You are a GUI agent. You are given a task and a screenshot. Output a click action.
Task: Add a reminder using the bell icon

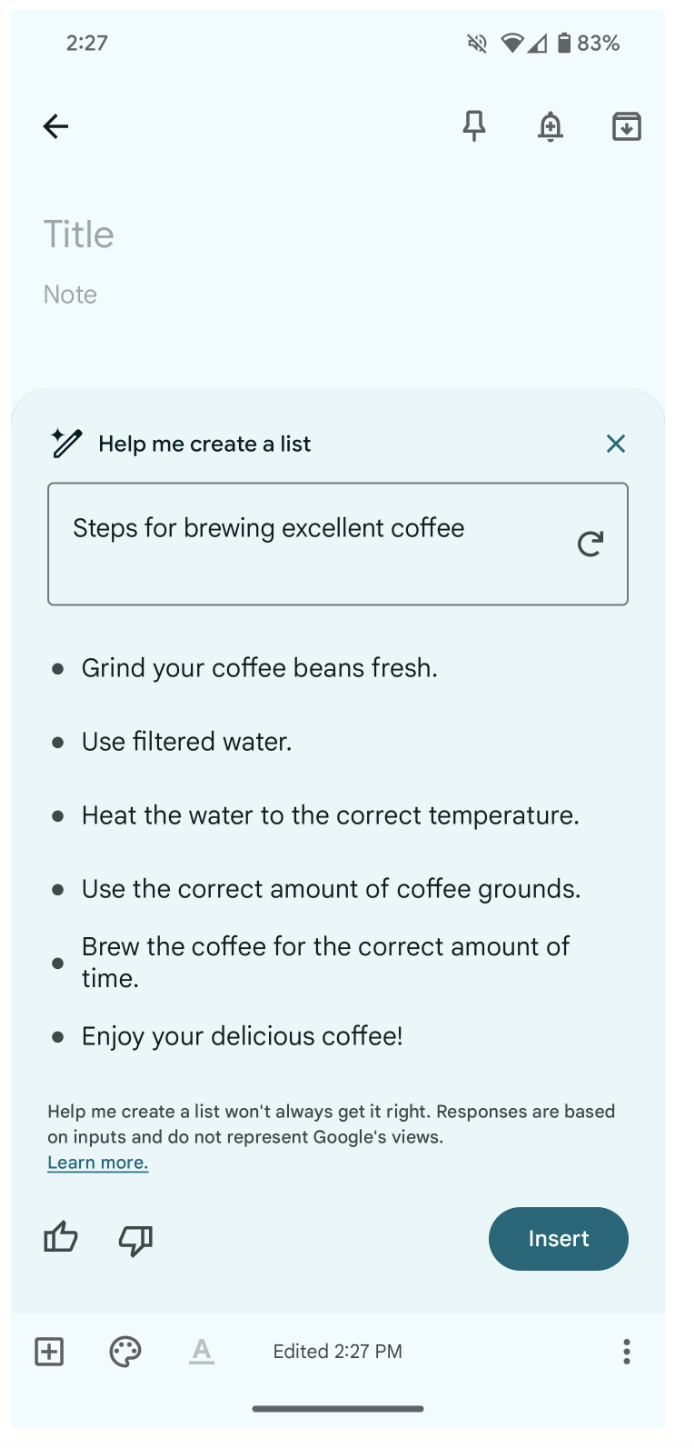pyautogui.click(x=550, y=127)
